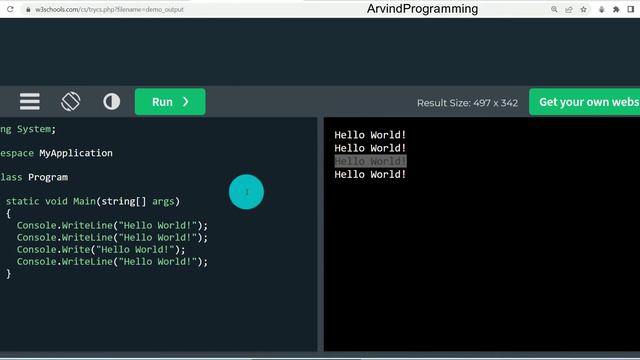Viewport: 640px width, 360px height.
Task: Click the class Program line
Action: 34,177
